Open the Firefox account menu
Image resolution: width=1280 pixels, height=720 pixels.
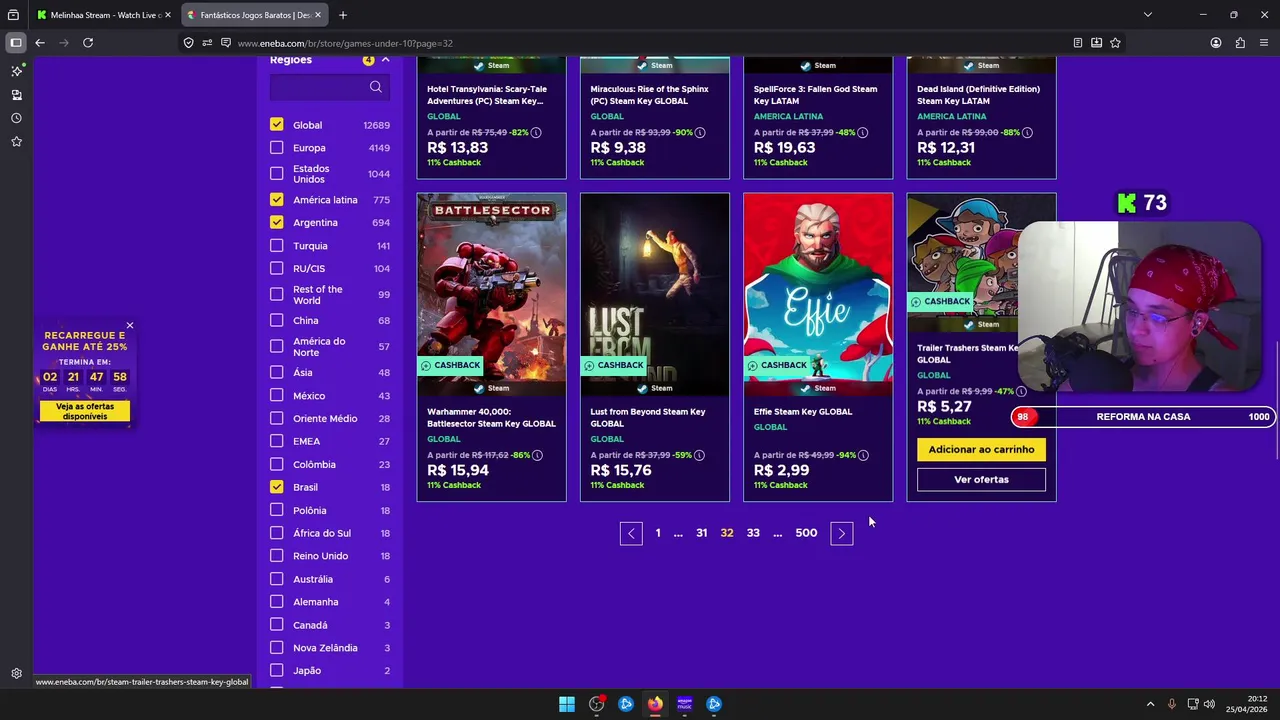pos(1216,43)
